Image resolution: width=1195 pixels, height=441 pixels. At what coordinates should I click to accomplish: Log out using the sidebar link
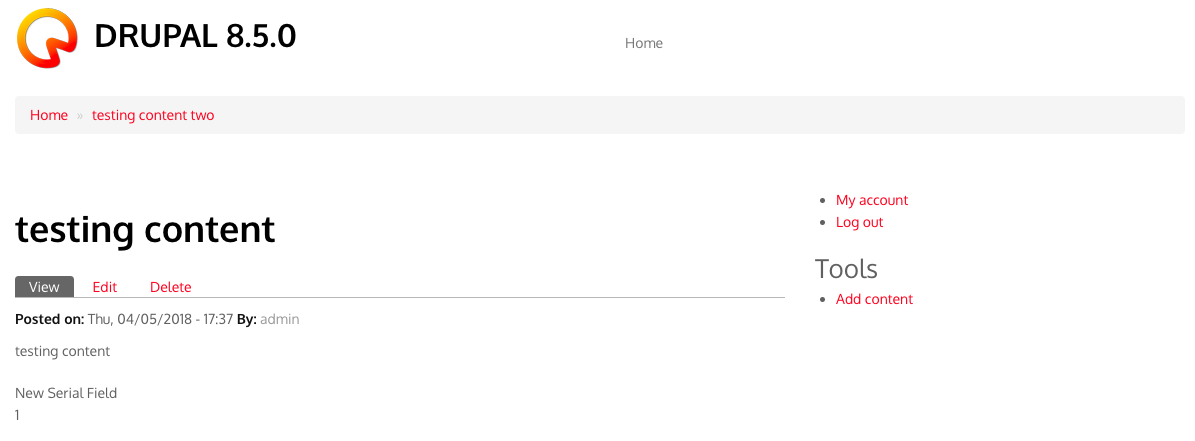click(860, 222)
